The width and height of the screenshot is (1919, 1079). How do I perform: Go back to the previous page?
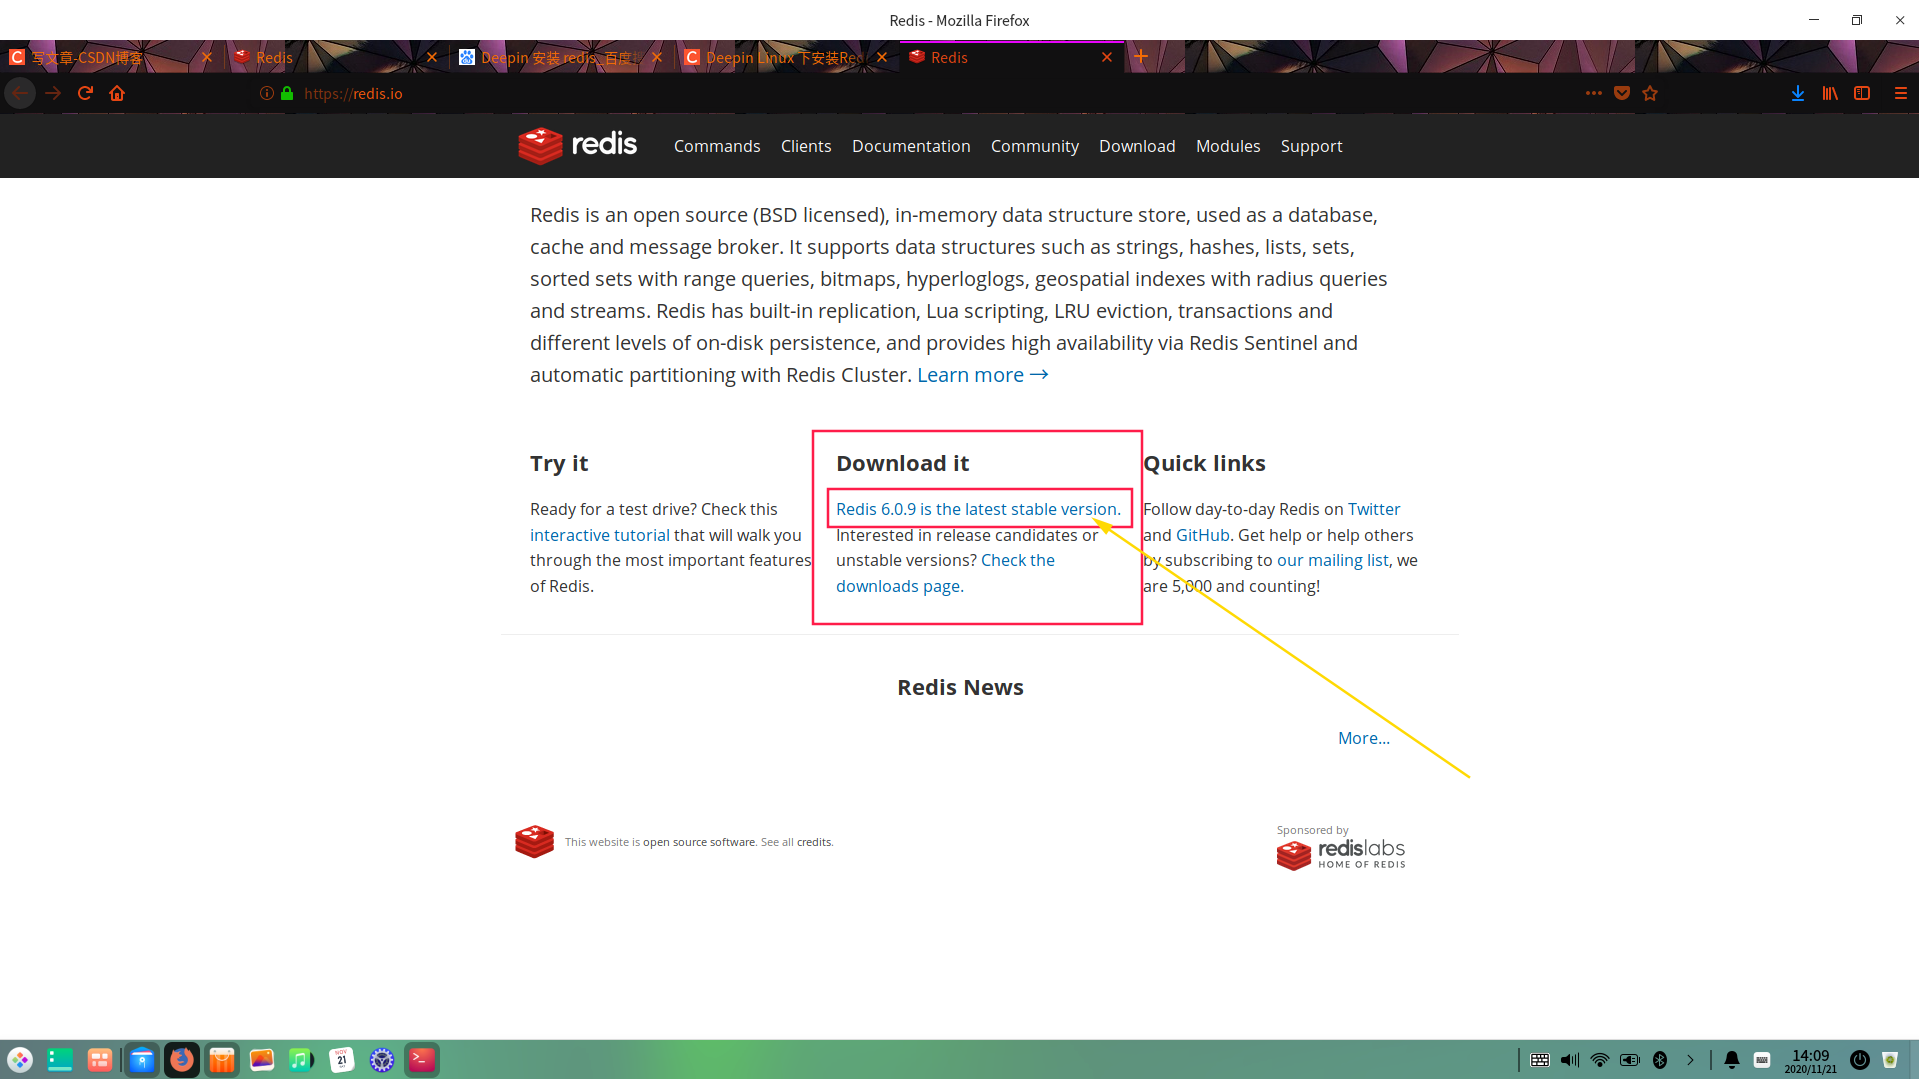(20, 93)
